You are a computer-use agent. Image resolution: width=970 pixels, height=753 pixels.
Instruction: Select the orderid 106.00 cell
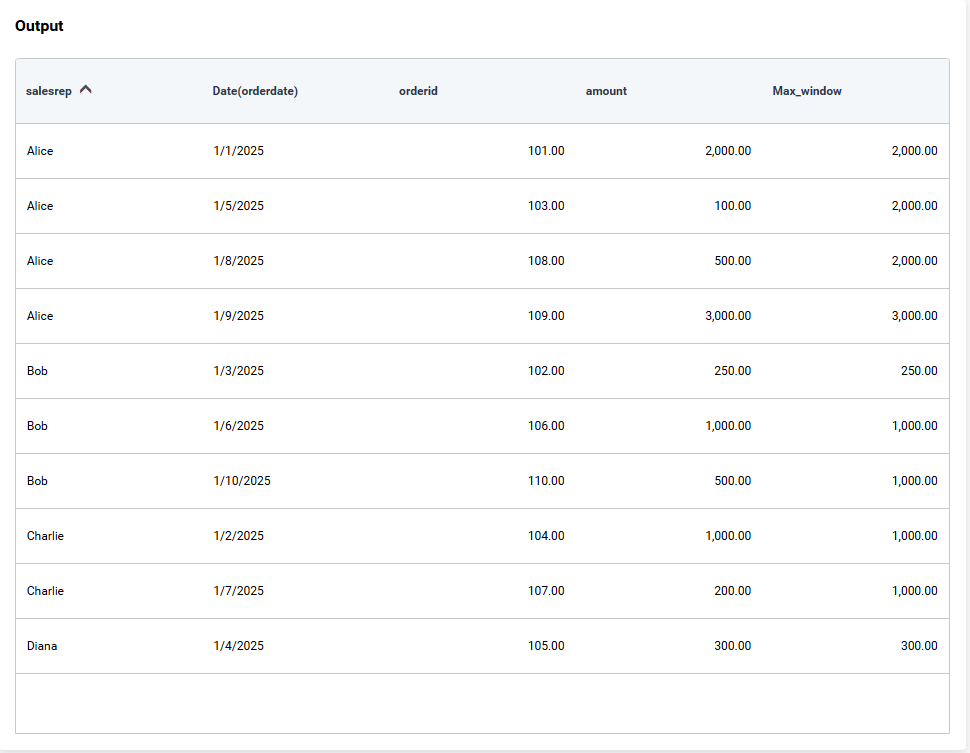[x=546, y=426]
